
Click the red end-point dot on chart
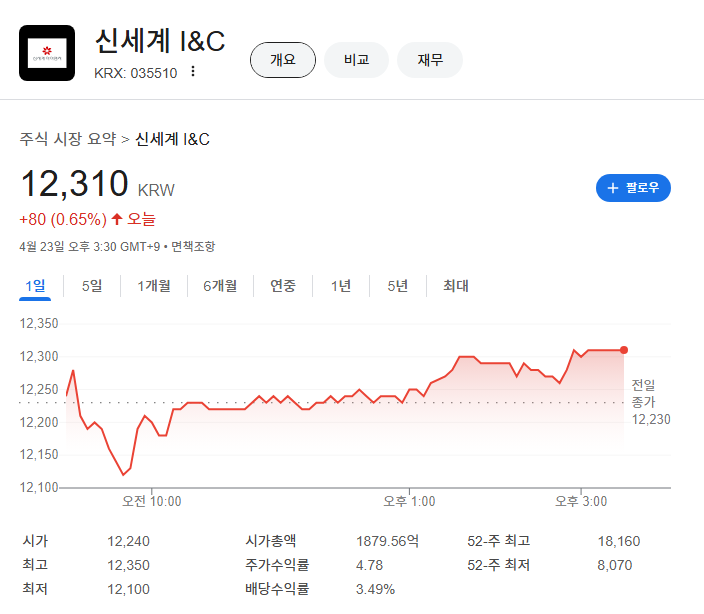click(x=624, y=350)
